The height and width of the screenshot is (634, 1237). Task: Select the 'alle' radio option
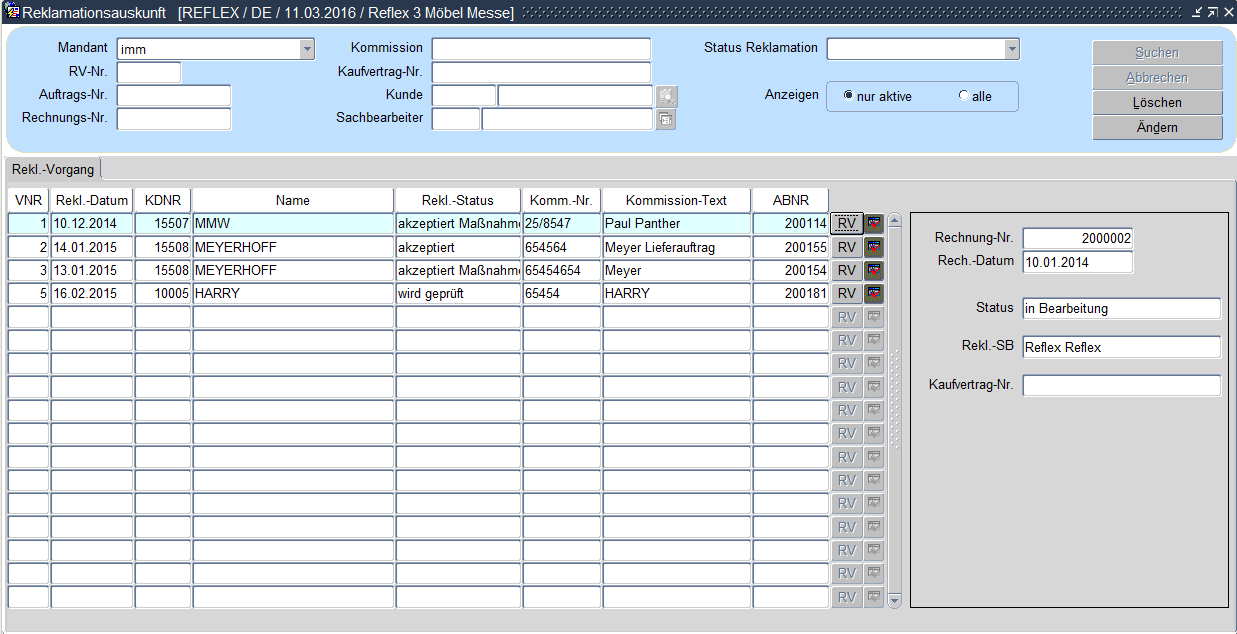click(963, 96)
